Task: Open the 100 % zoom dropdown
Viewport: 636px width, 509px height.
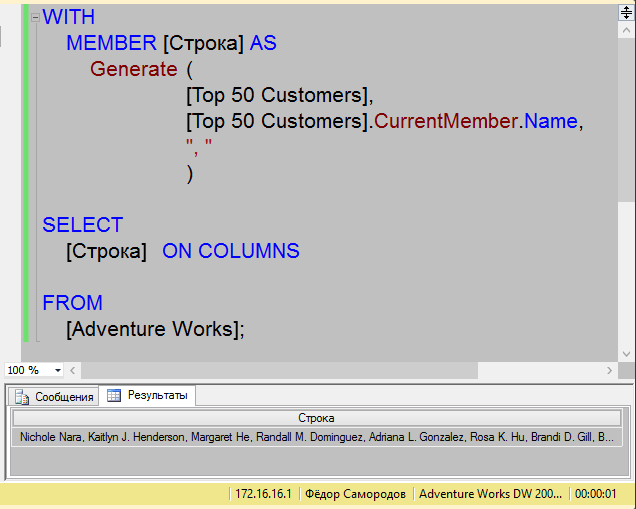Action: 58,370
